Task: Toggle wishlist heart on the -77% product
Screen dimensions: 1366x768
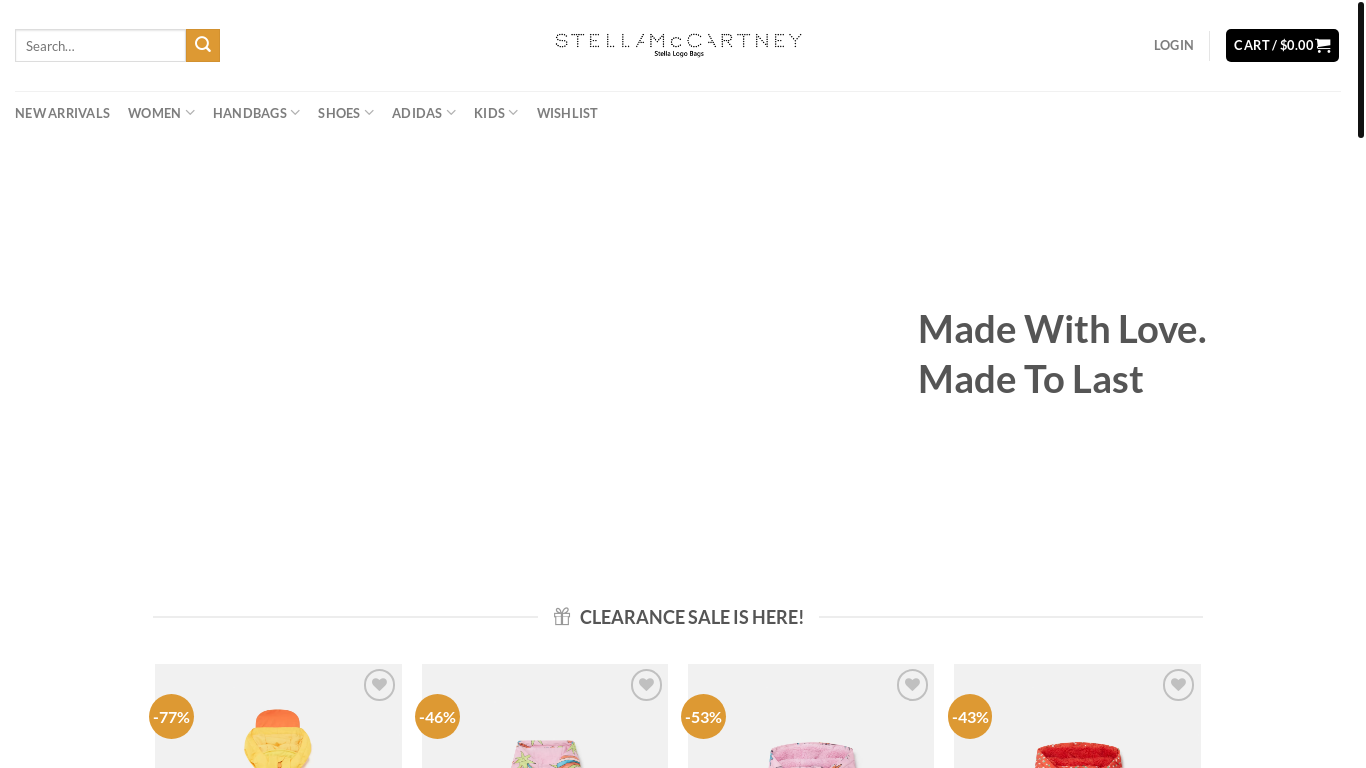Action: tap(379, 685)
